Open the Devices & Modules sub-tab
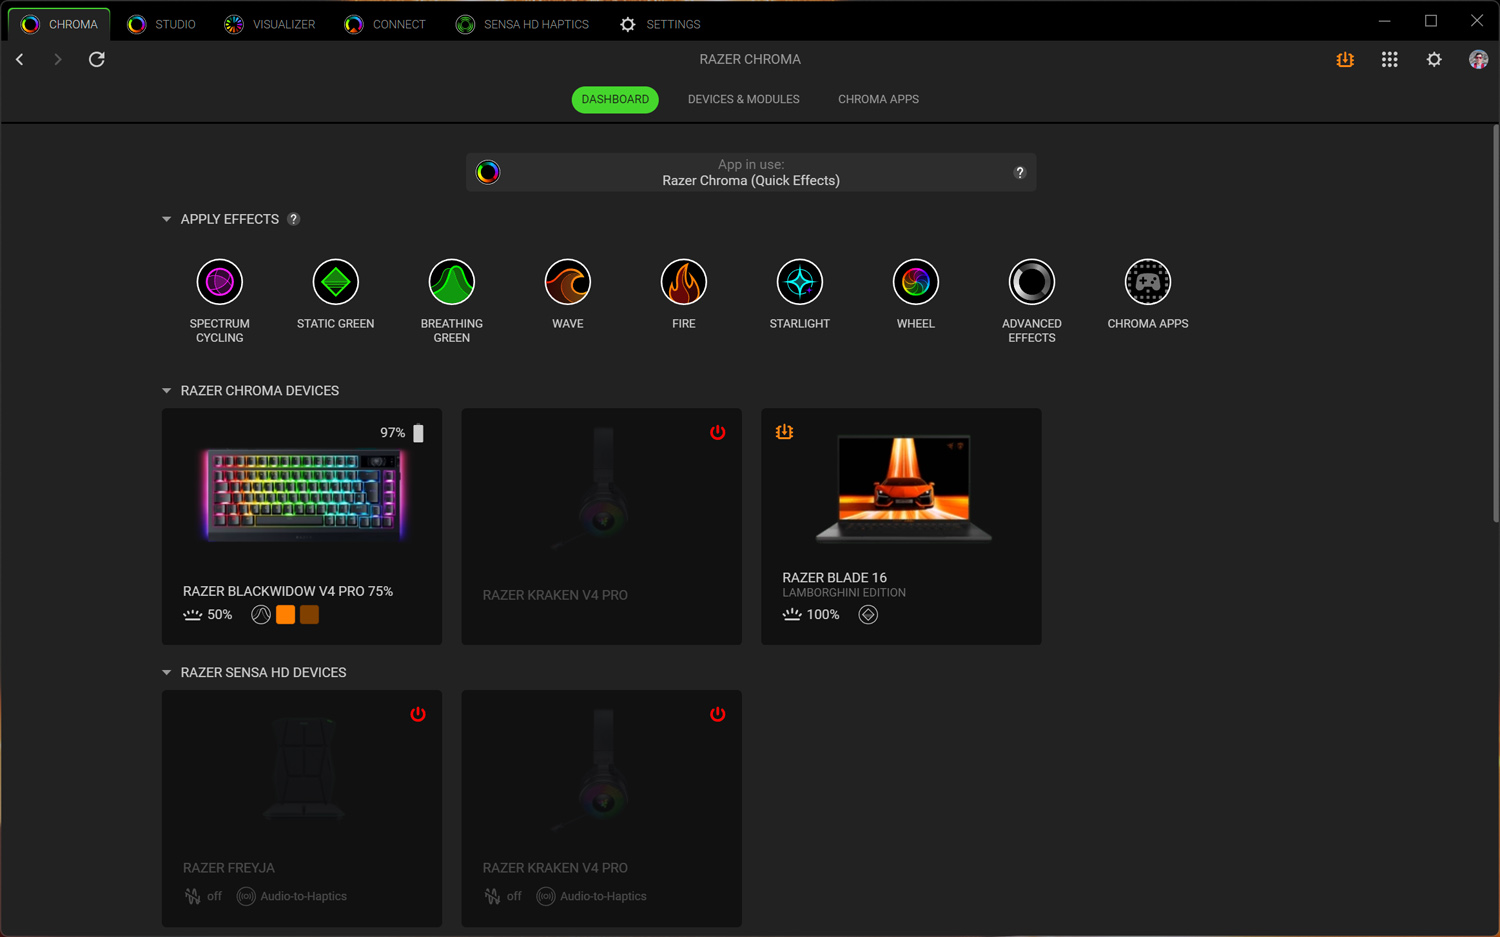The height and width of the screenshot is (937, 1500). point(744,99)
